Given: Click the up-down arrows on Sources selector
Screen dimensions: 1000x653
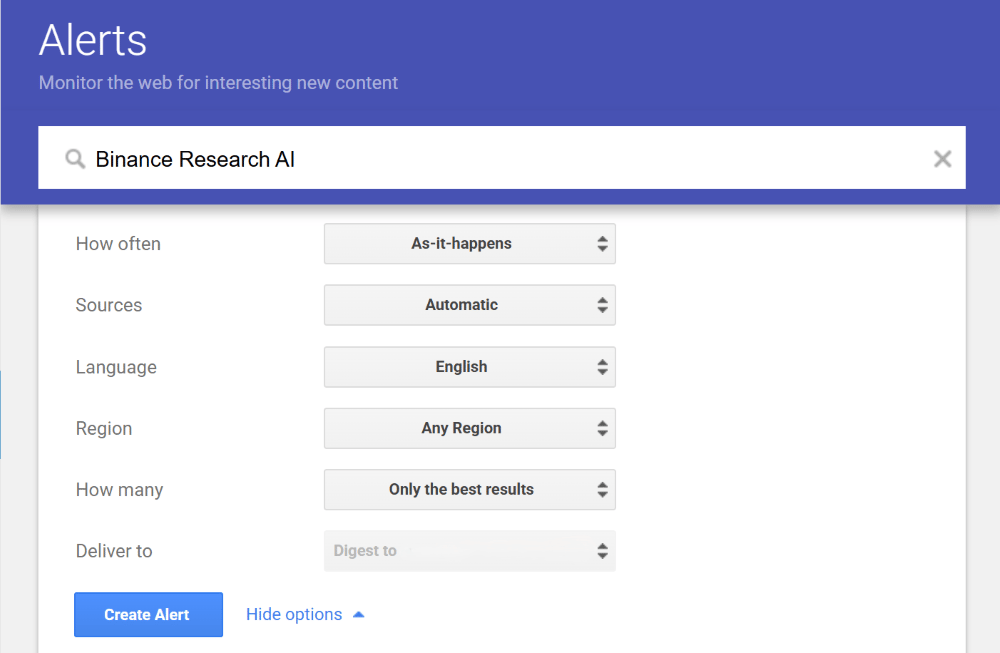Looking at the screenshot, I should tap(602, 305).
